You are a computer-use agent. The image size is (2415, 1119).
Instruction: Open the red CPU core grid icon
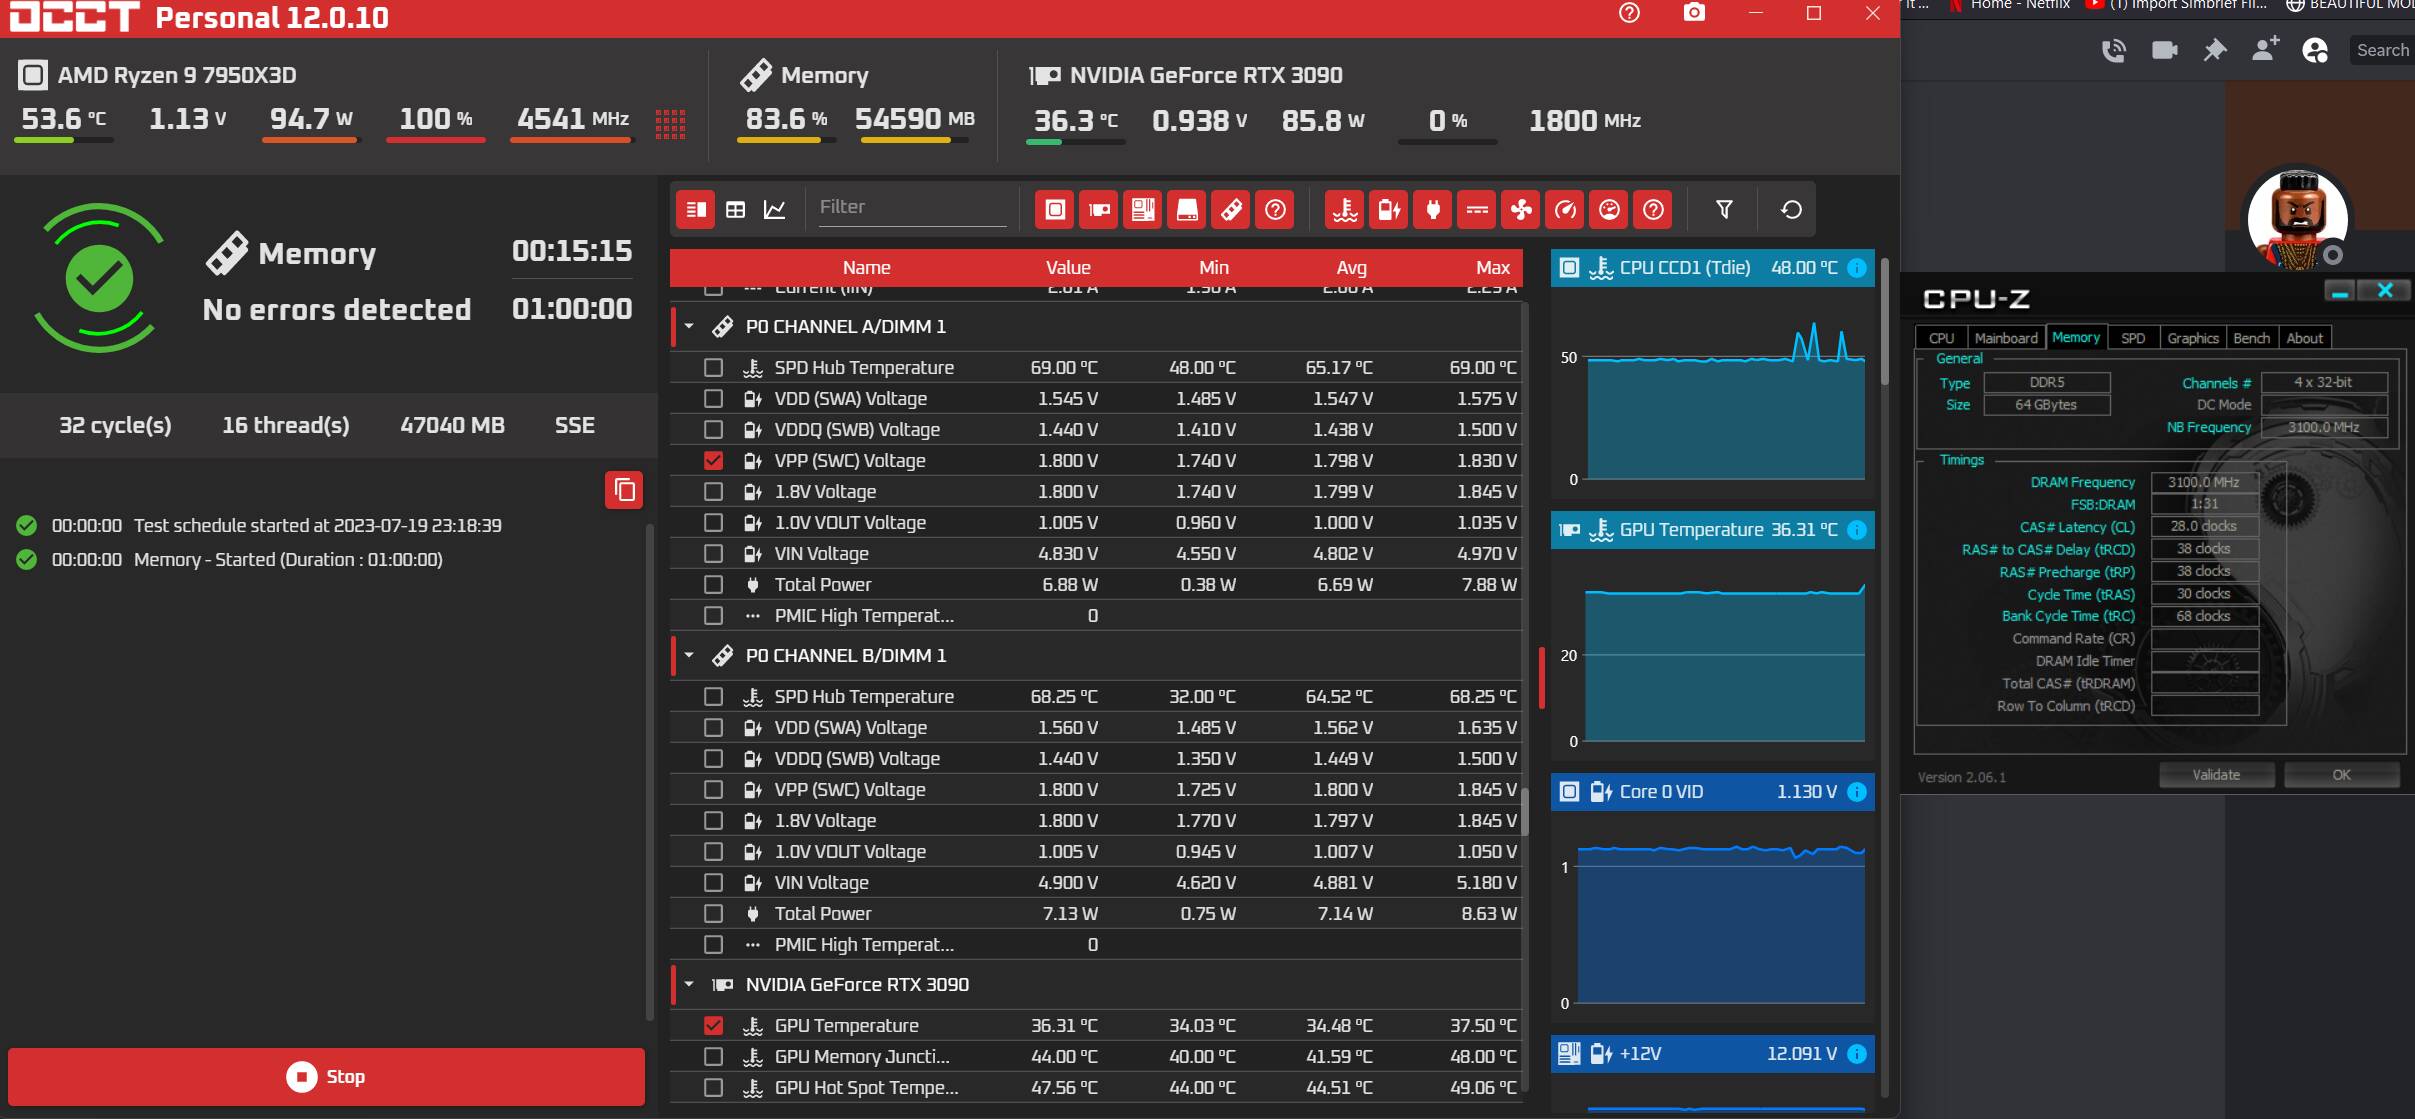tap(670, 124)
